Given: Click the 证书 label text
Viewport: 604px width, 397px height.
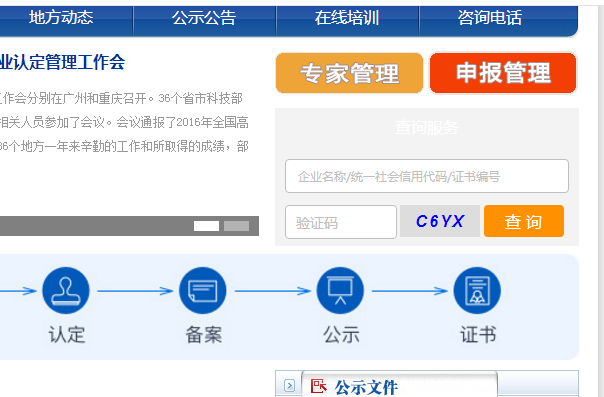Looking at the screenshot, I should [x=478, y=334].
